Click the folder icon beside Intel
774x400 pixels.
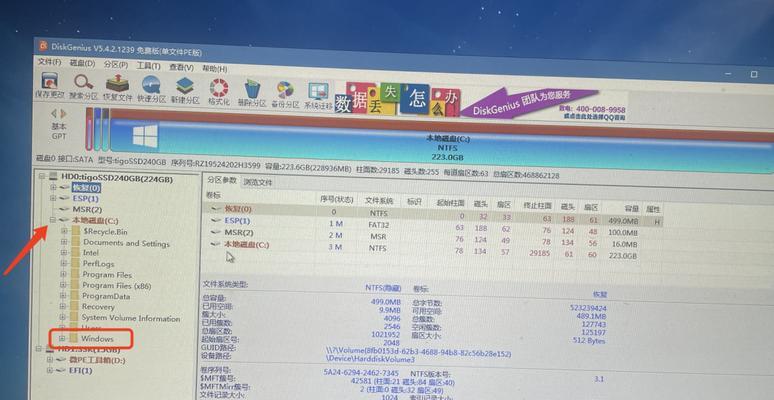(x=75, y=252)
